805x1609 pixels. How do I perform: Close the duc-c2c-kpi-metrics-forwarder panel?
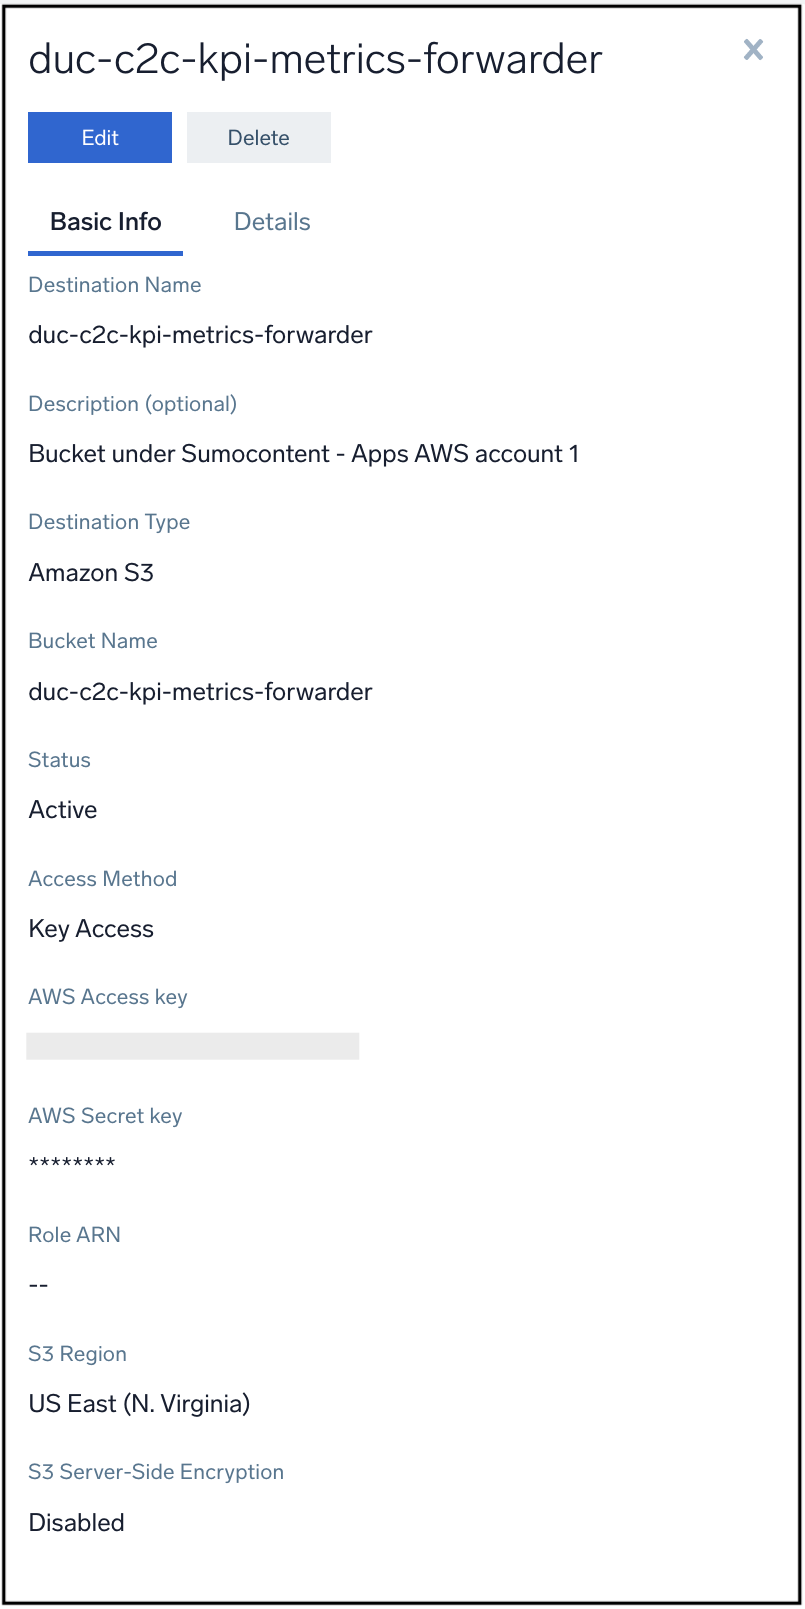752,50
